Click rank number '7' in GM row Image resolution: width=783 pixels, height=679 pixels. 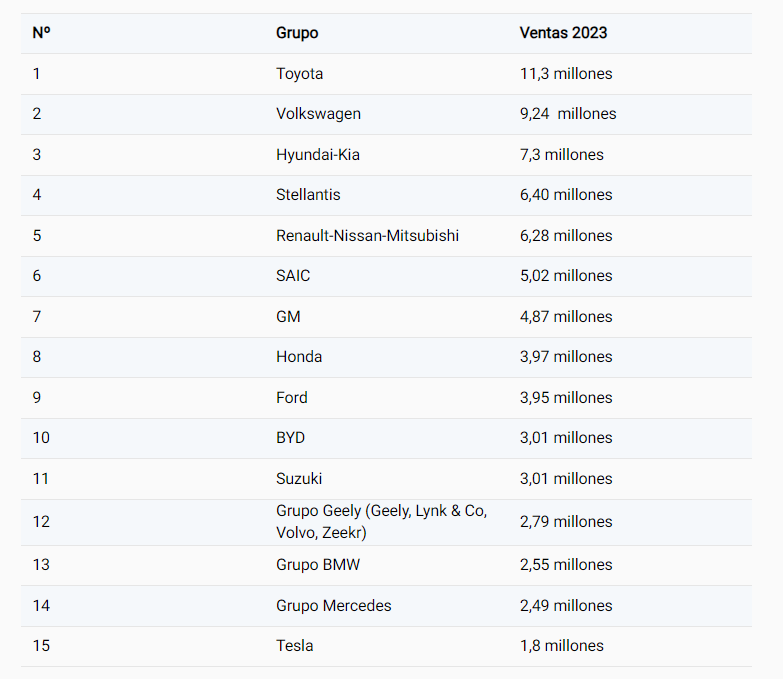point(37,317)
